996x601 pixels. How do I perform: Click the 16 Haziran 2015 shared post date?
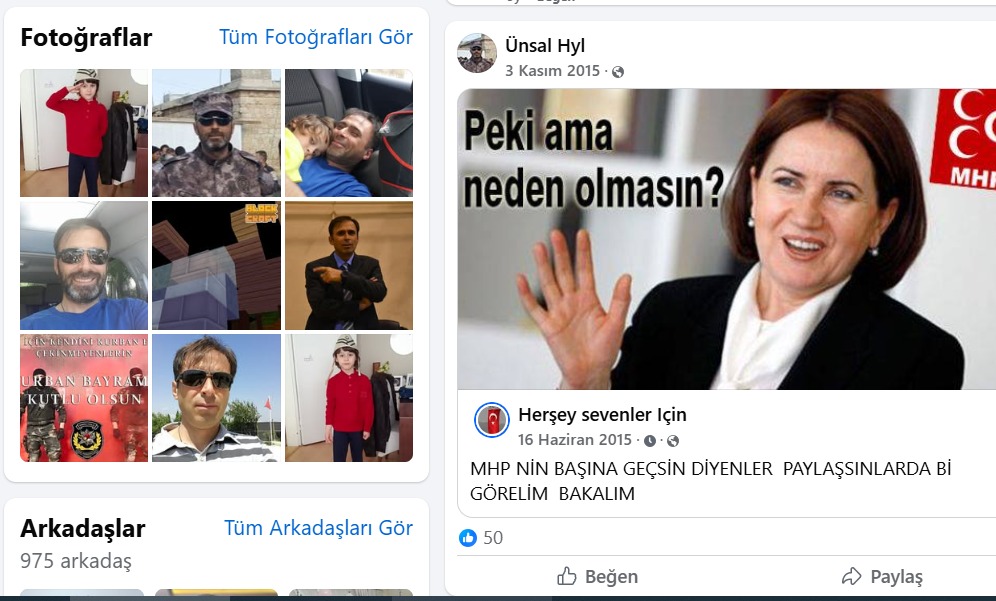point(575,440)
